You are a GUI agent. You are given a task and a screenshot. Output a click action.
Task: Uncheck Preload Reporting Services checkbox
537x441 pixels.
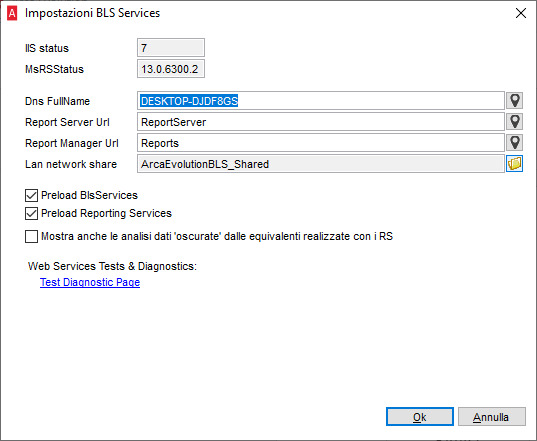click(31, 214)
